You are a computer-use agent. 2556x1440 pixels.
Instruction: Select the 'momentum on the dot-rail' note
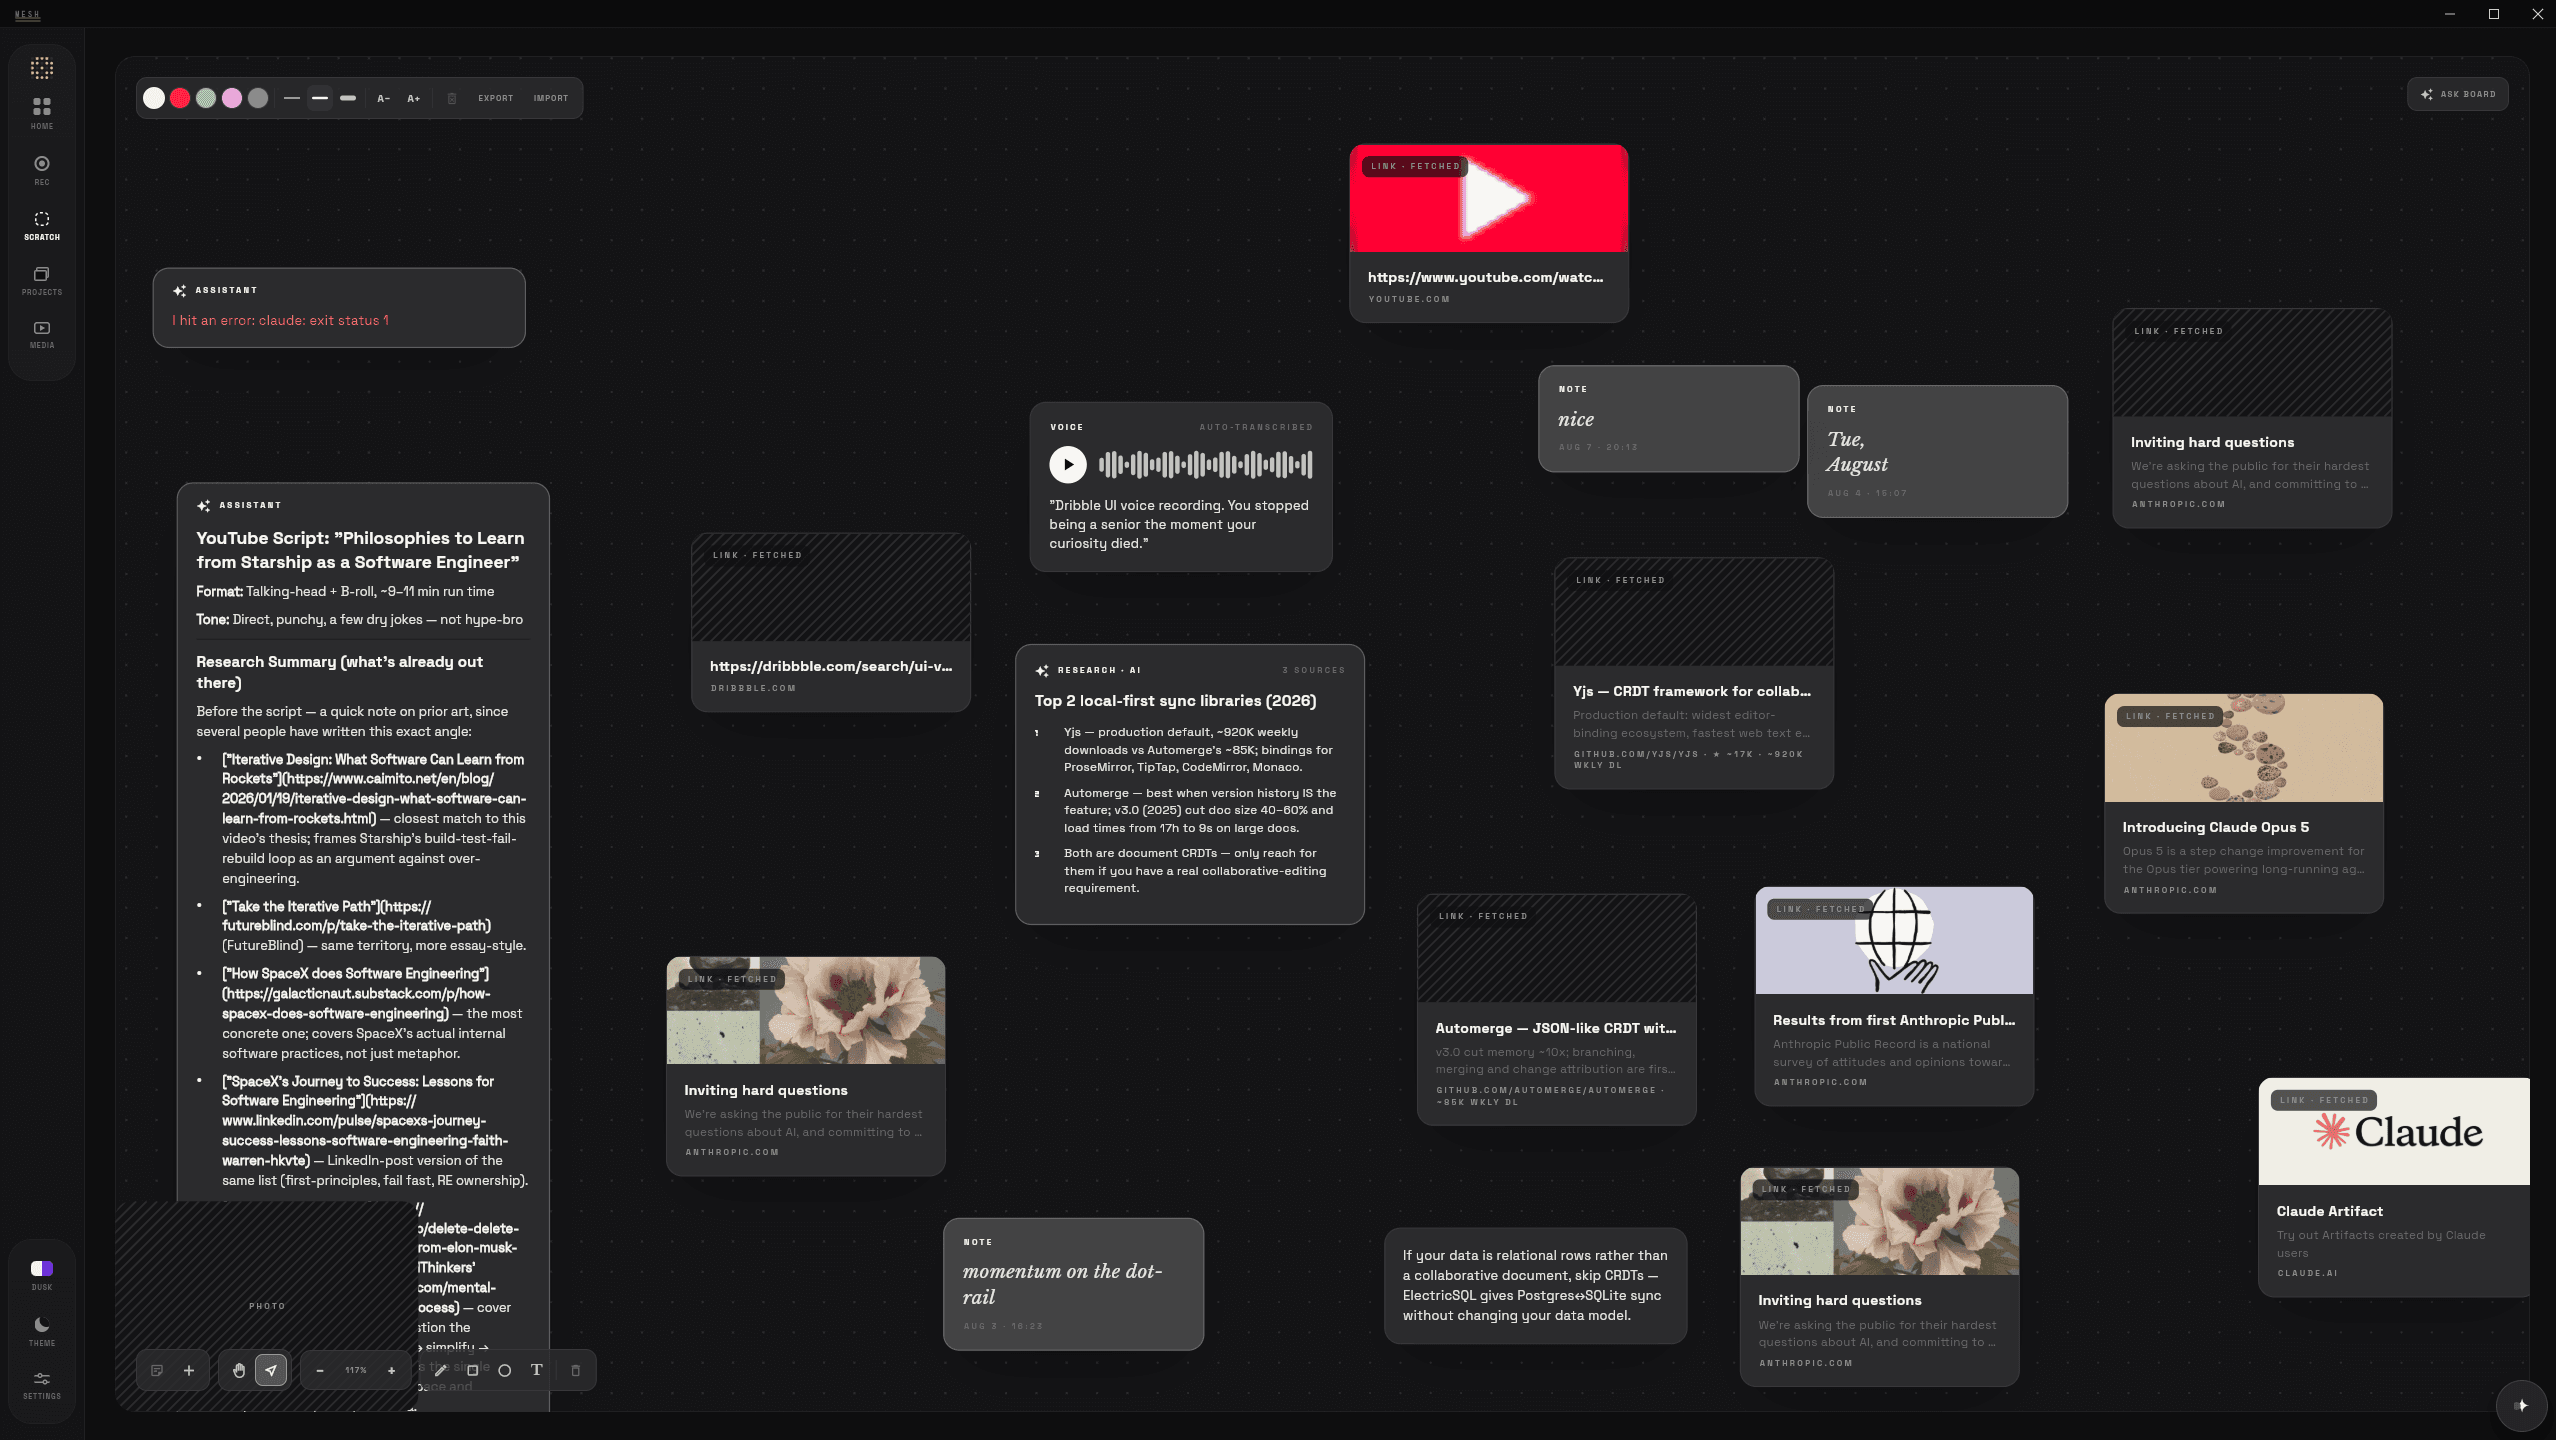pyautogui.click(x=1074, y=1284)
